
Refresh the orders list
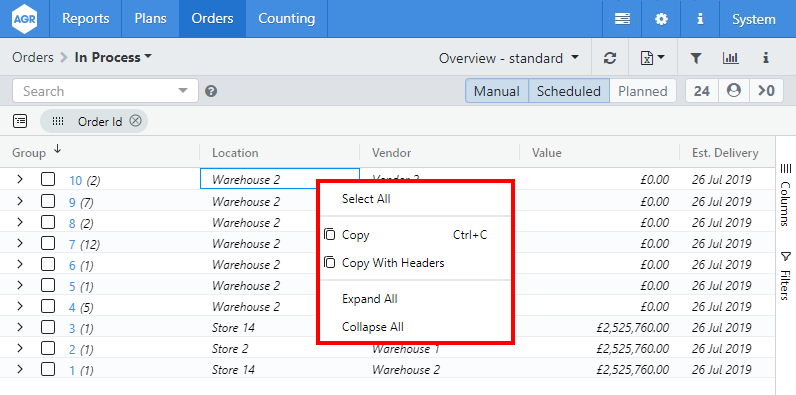pyautogui.click(x=610, y=58)
